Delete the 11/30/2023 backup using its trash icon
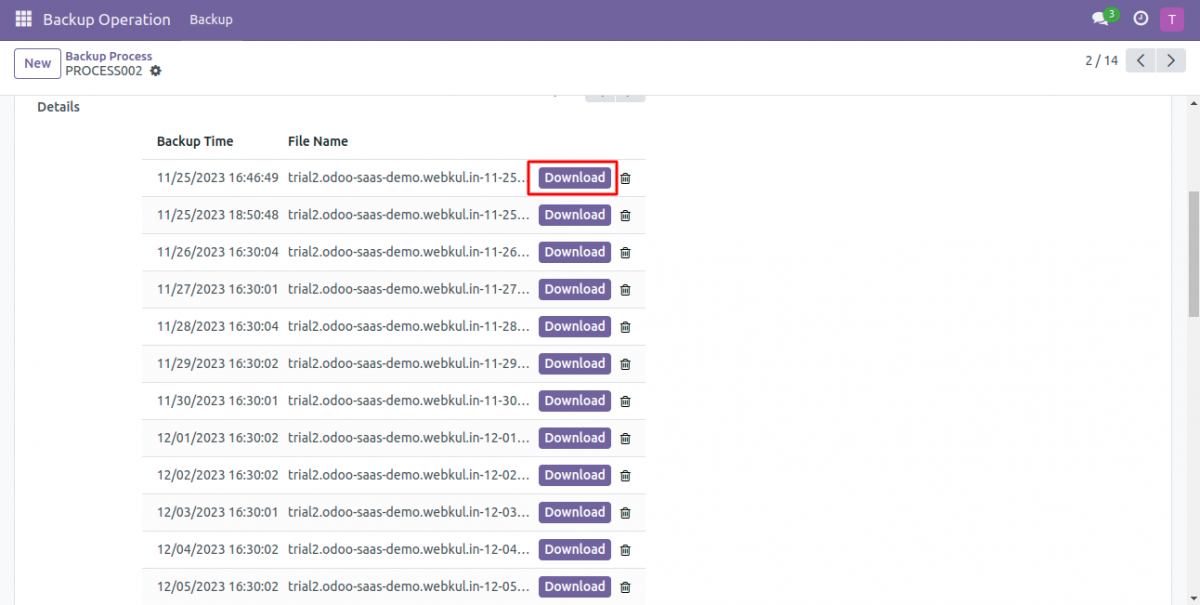1200x605 pixels. click(625, 400)
